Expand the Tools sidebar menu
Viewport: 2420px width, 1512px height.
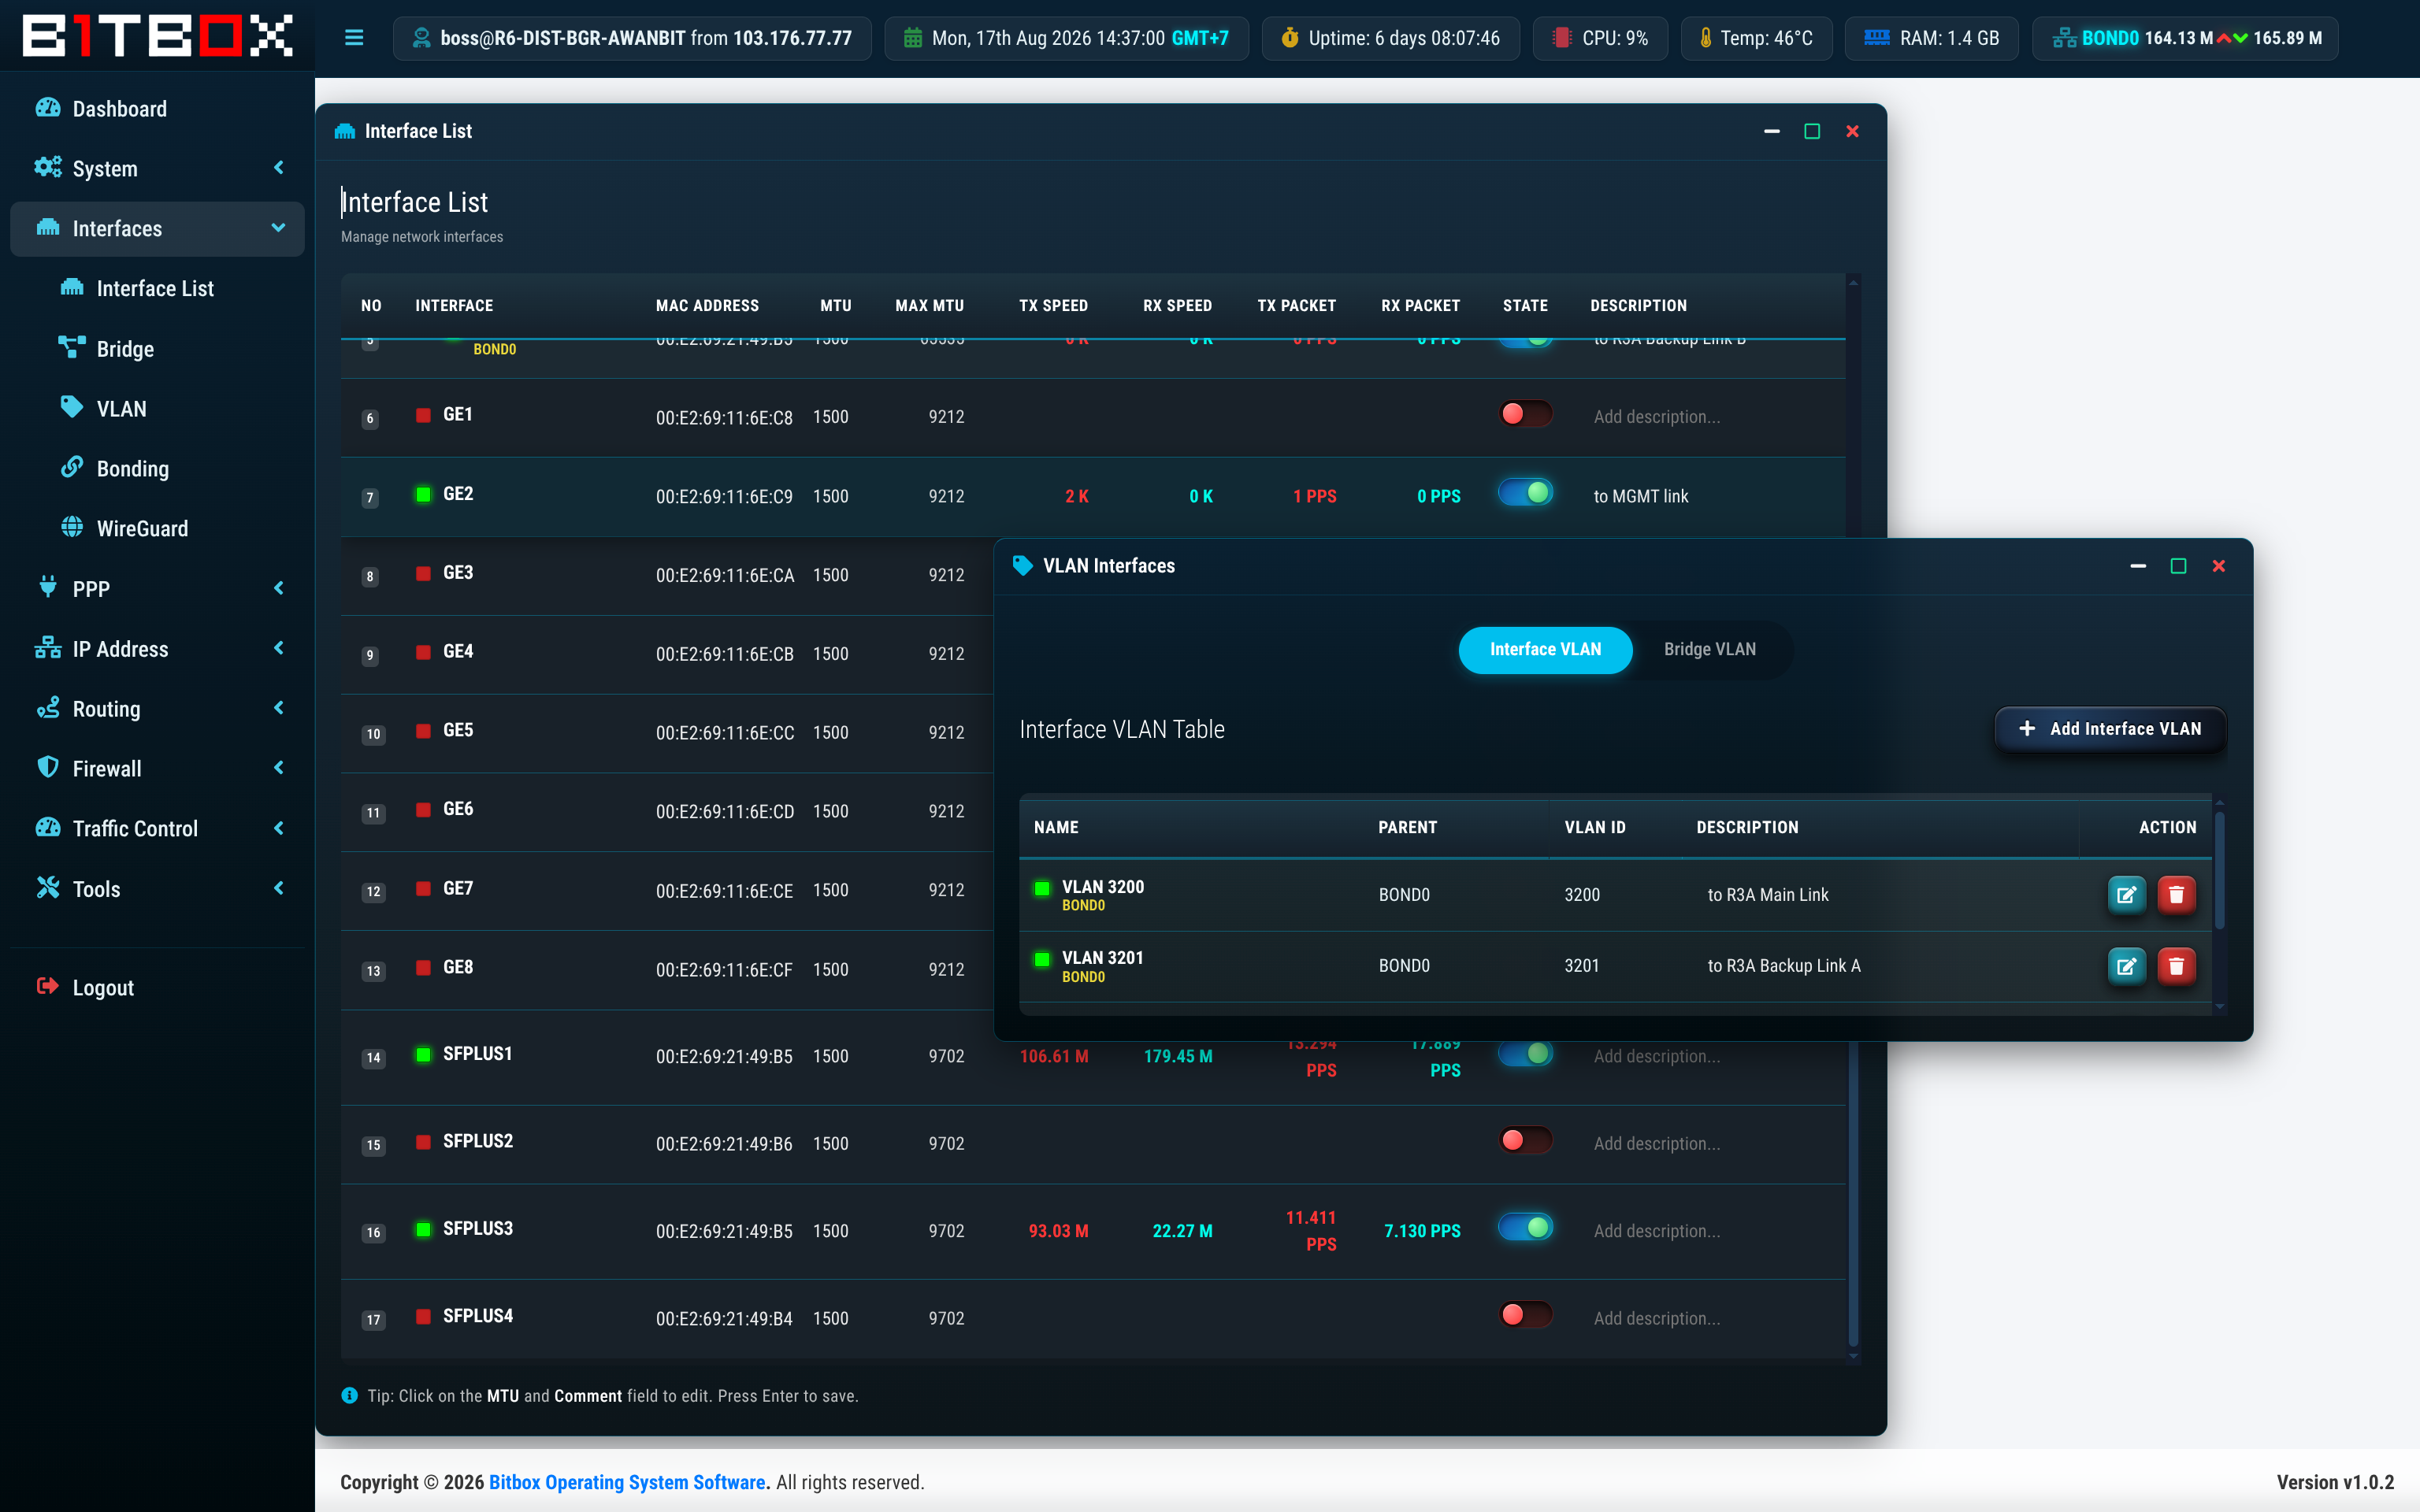point(157,889)
